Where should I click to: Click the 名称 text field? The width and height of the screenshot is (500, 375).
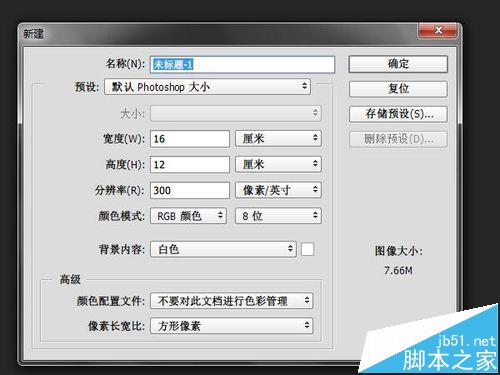(x=242, y=64)
